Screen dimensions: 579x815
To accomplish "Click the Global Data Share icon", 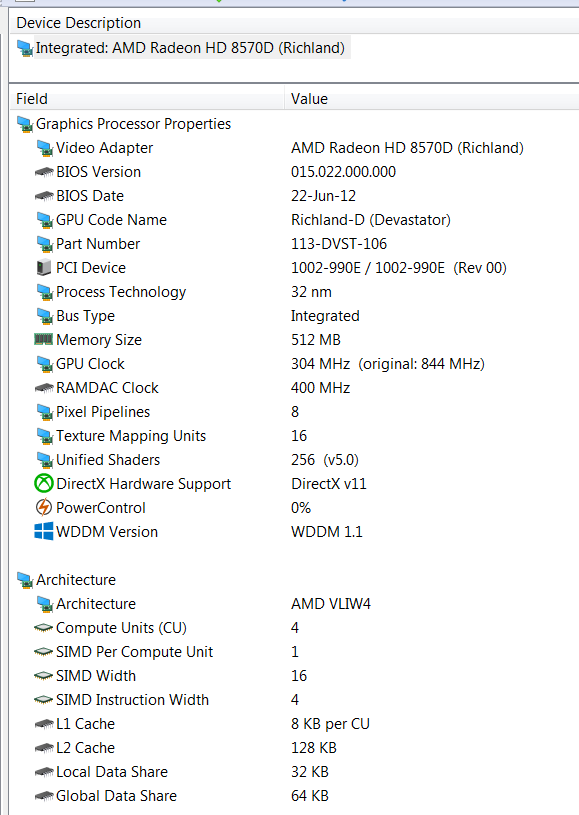I will (x=44, y=796).
